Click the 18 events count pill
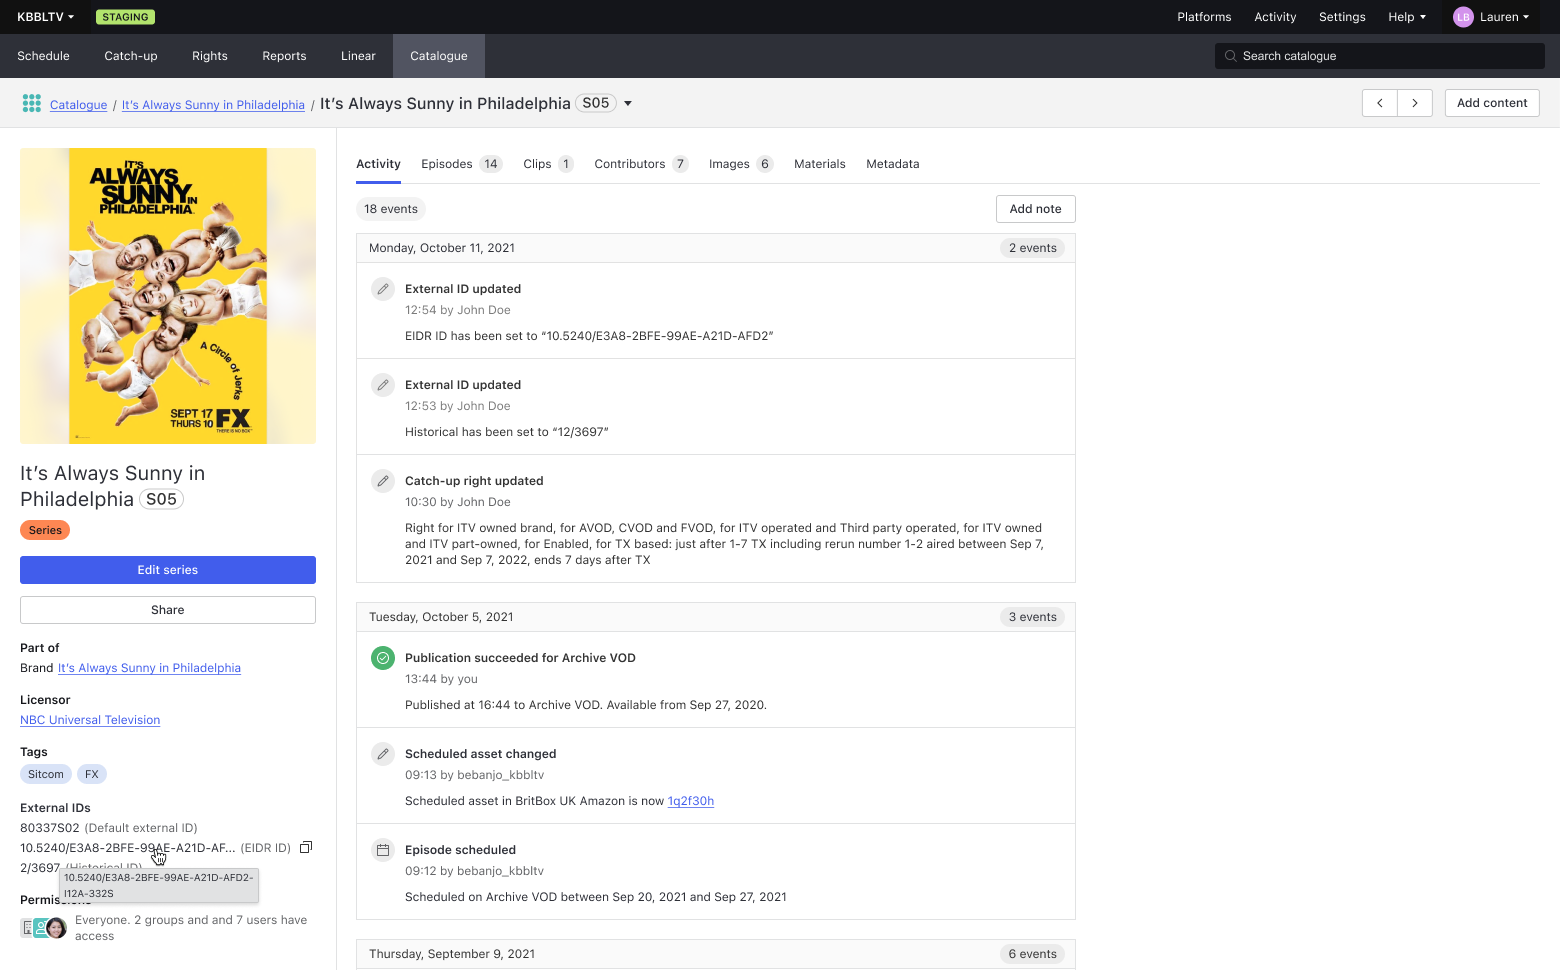Screen dimensions: 1560x970 (x=391, y=209)
